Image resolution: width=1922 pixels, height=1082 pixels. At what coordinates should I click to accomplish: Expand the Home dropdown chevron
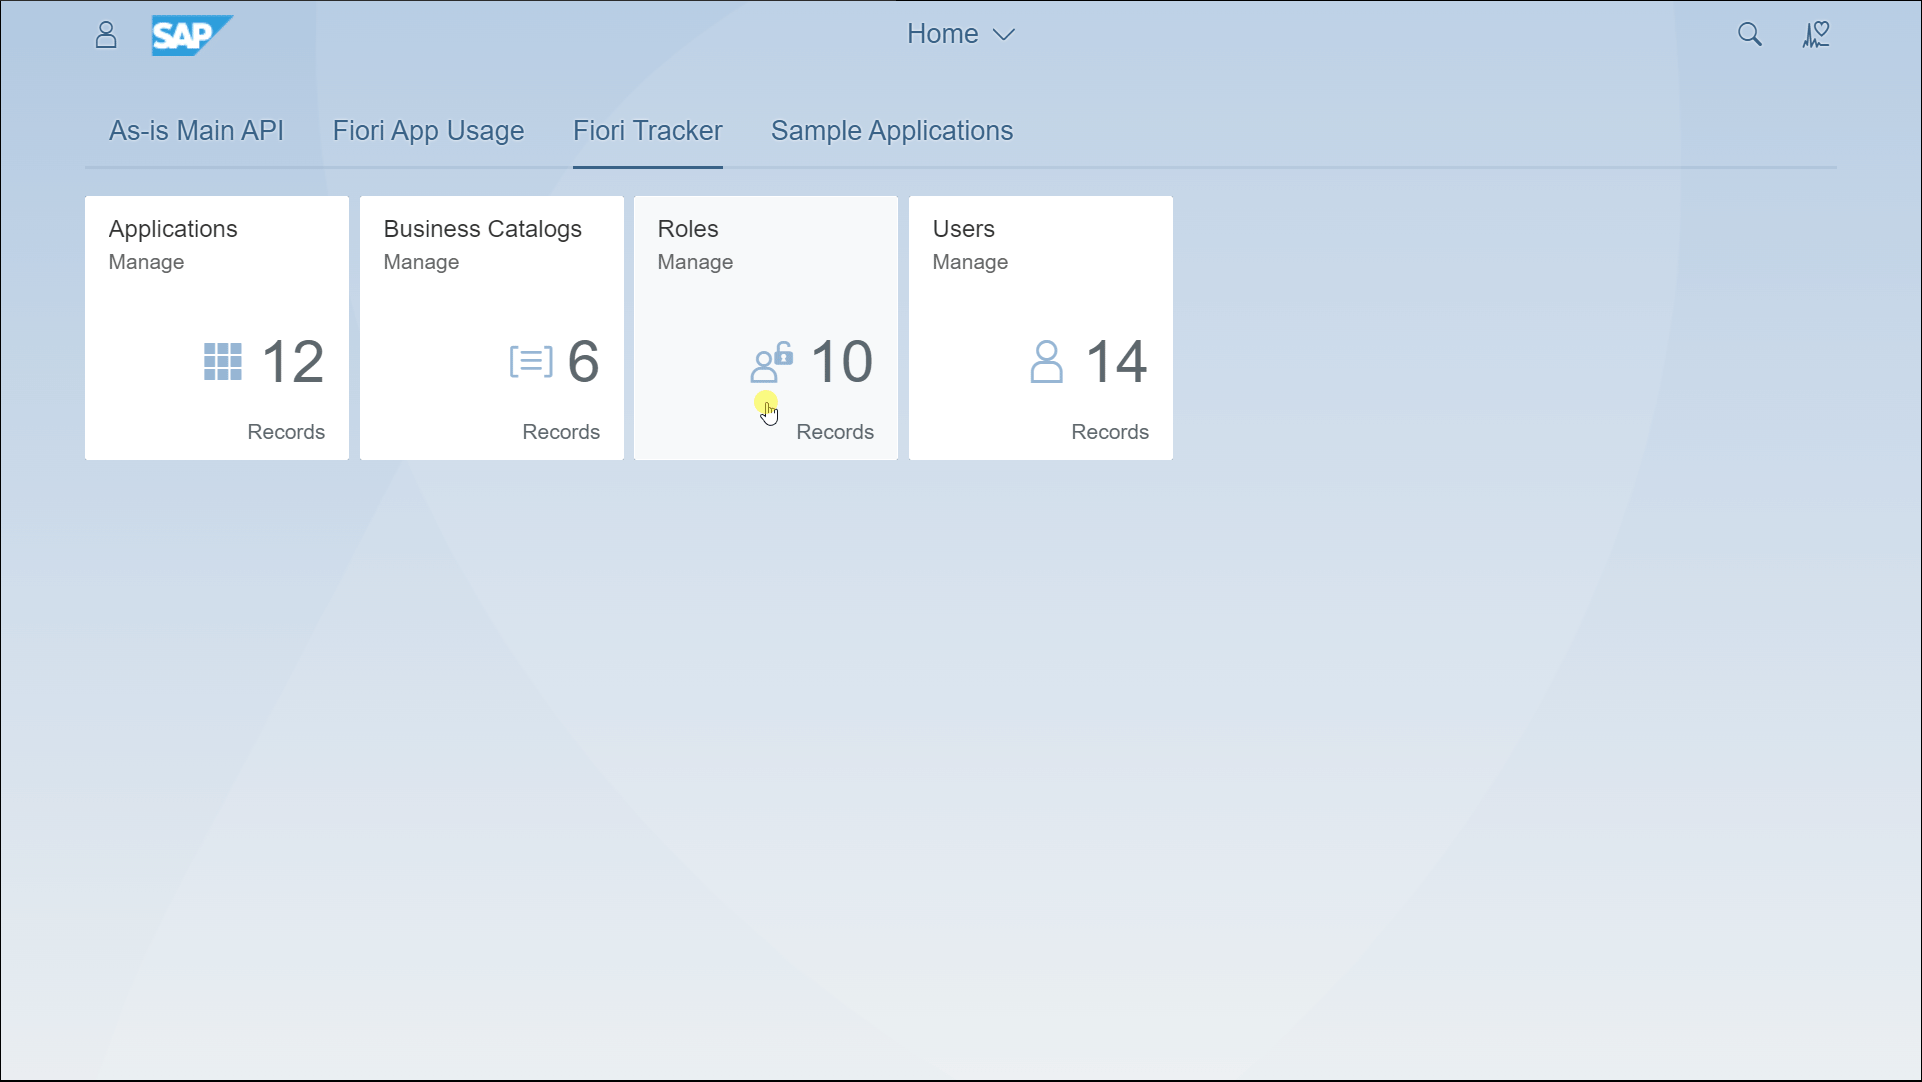(x=1004, y=35)
